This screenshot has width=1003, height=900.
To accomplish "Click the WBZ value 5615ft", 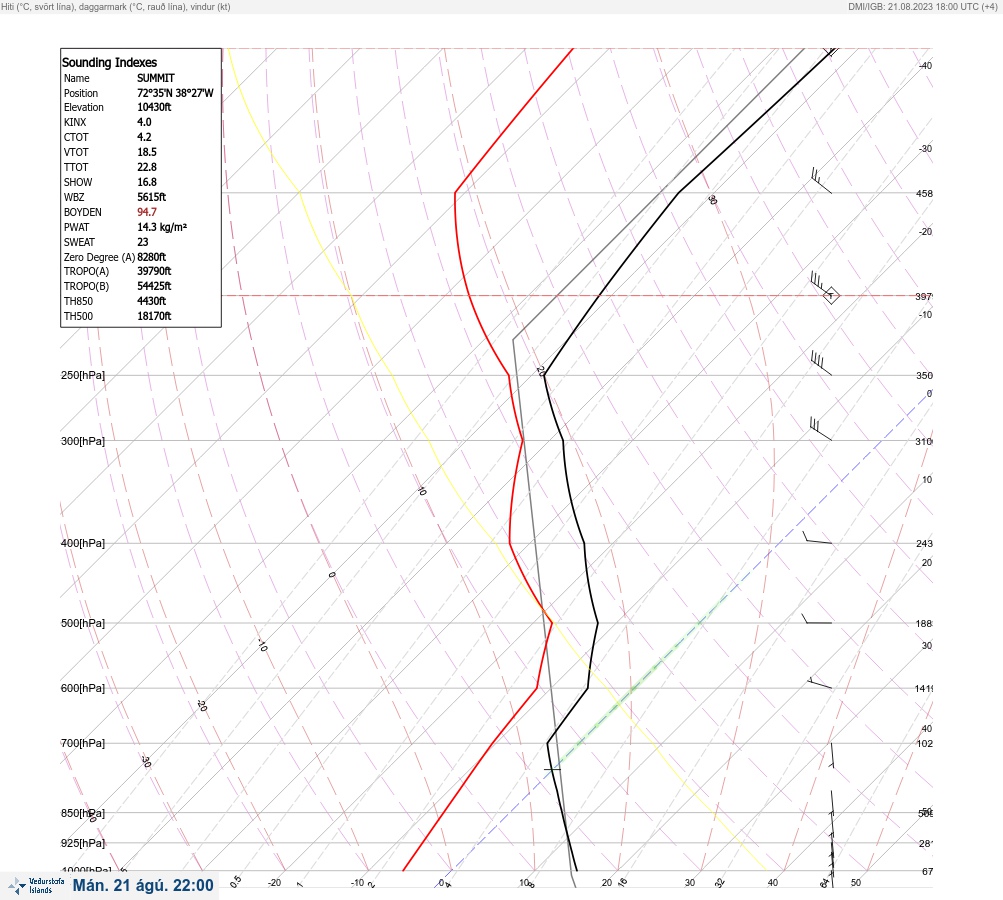I will point(152,197).
